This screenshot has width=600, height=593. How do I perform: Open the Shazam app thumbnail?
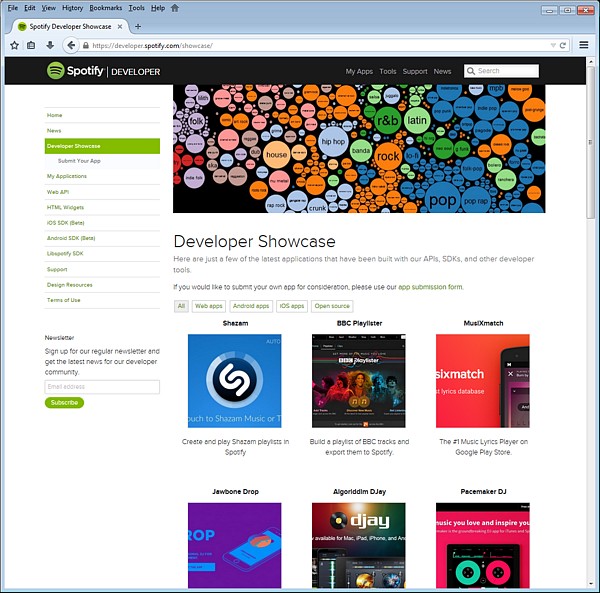[235, 381]
